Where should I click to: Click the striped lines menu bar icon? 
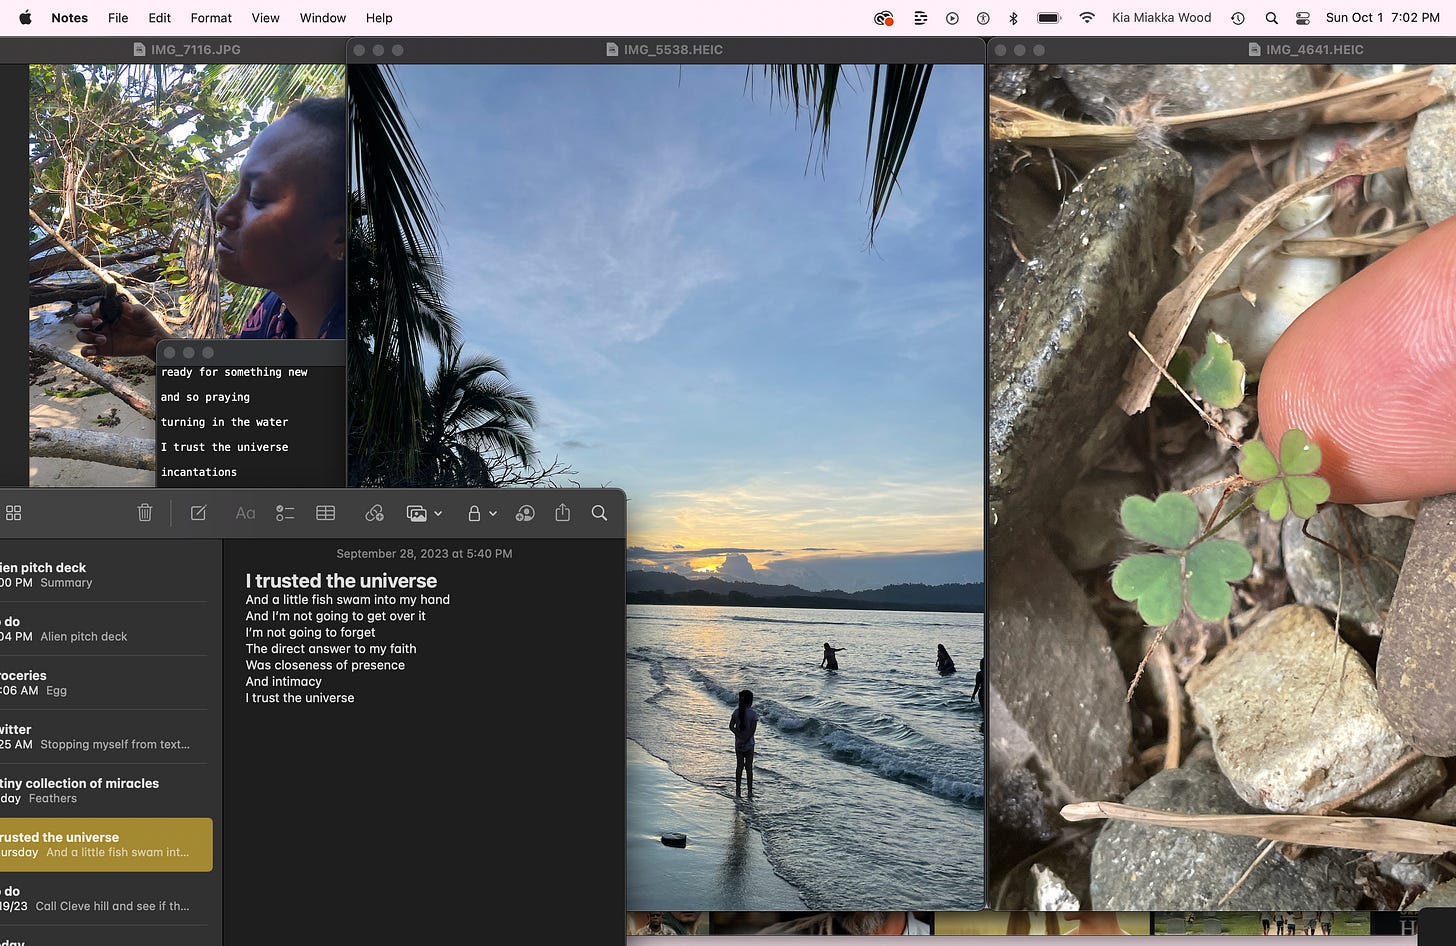pos(921,18)
